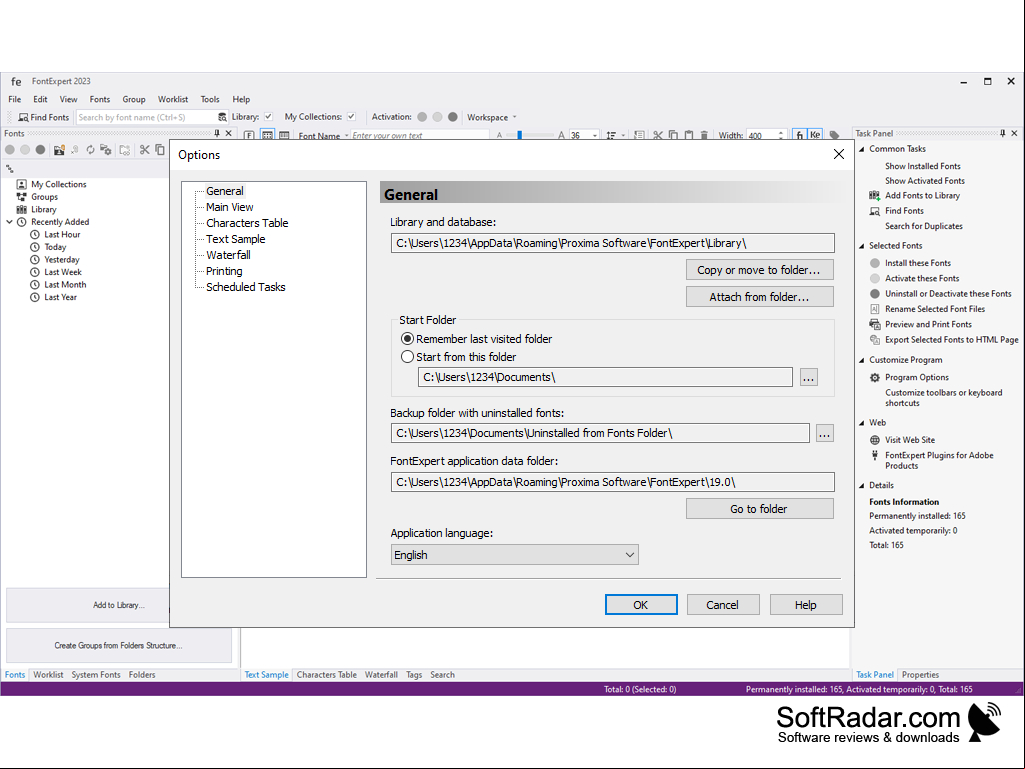Image resolution: width=1025 pixels, height=769 pixels.
Task: Click OK in the Options dialog
Action: coord(641,605)
